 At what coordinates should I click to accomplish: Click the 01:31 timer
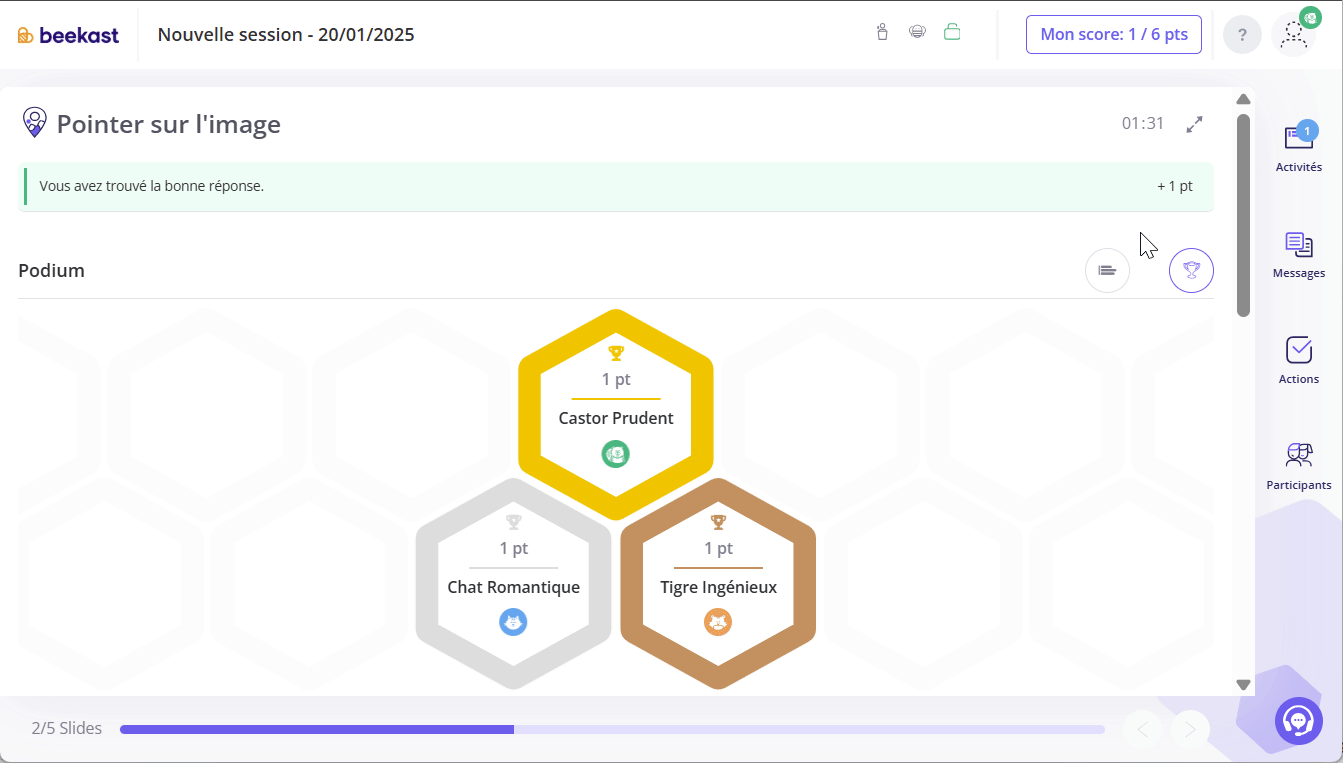point(1143,124)
